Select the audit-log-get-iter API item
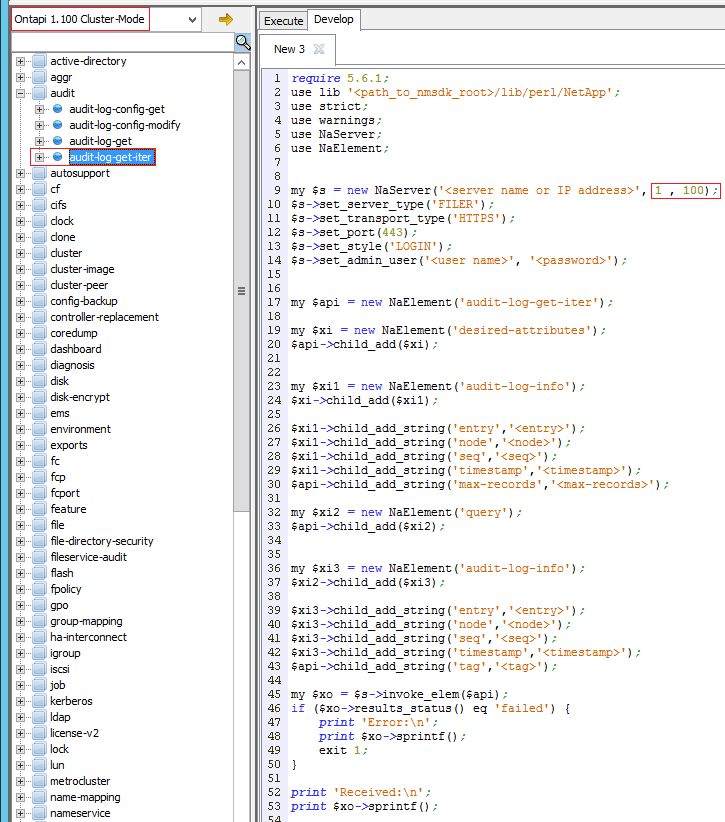 tap(111, 157)
